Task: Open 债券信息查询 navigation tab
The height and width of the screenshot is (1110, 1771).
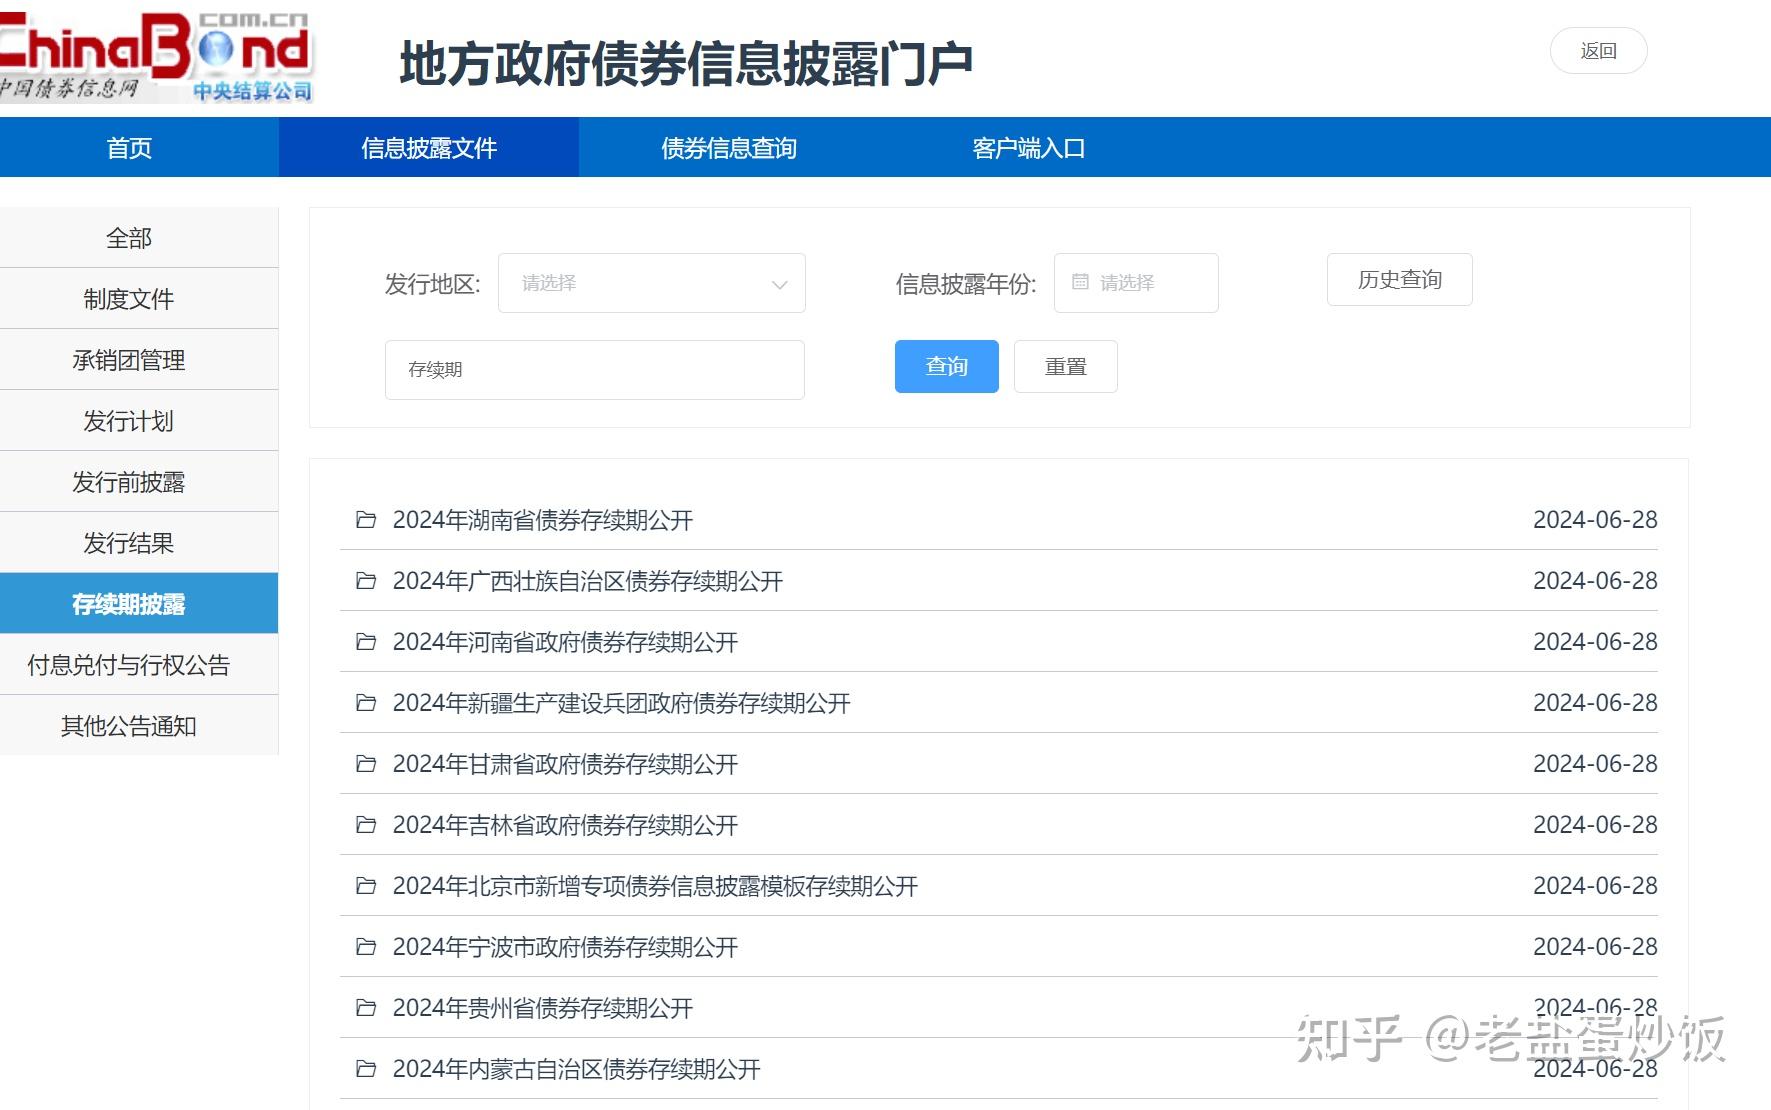Action: pyautogui.click(x=729, y=148)
